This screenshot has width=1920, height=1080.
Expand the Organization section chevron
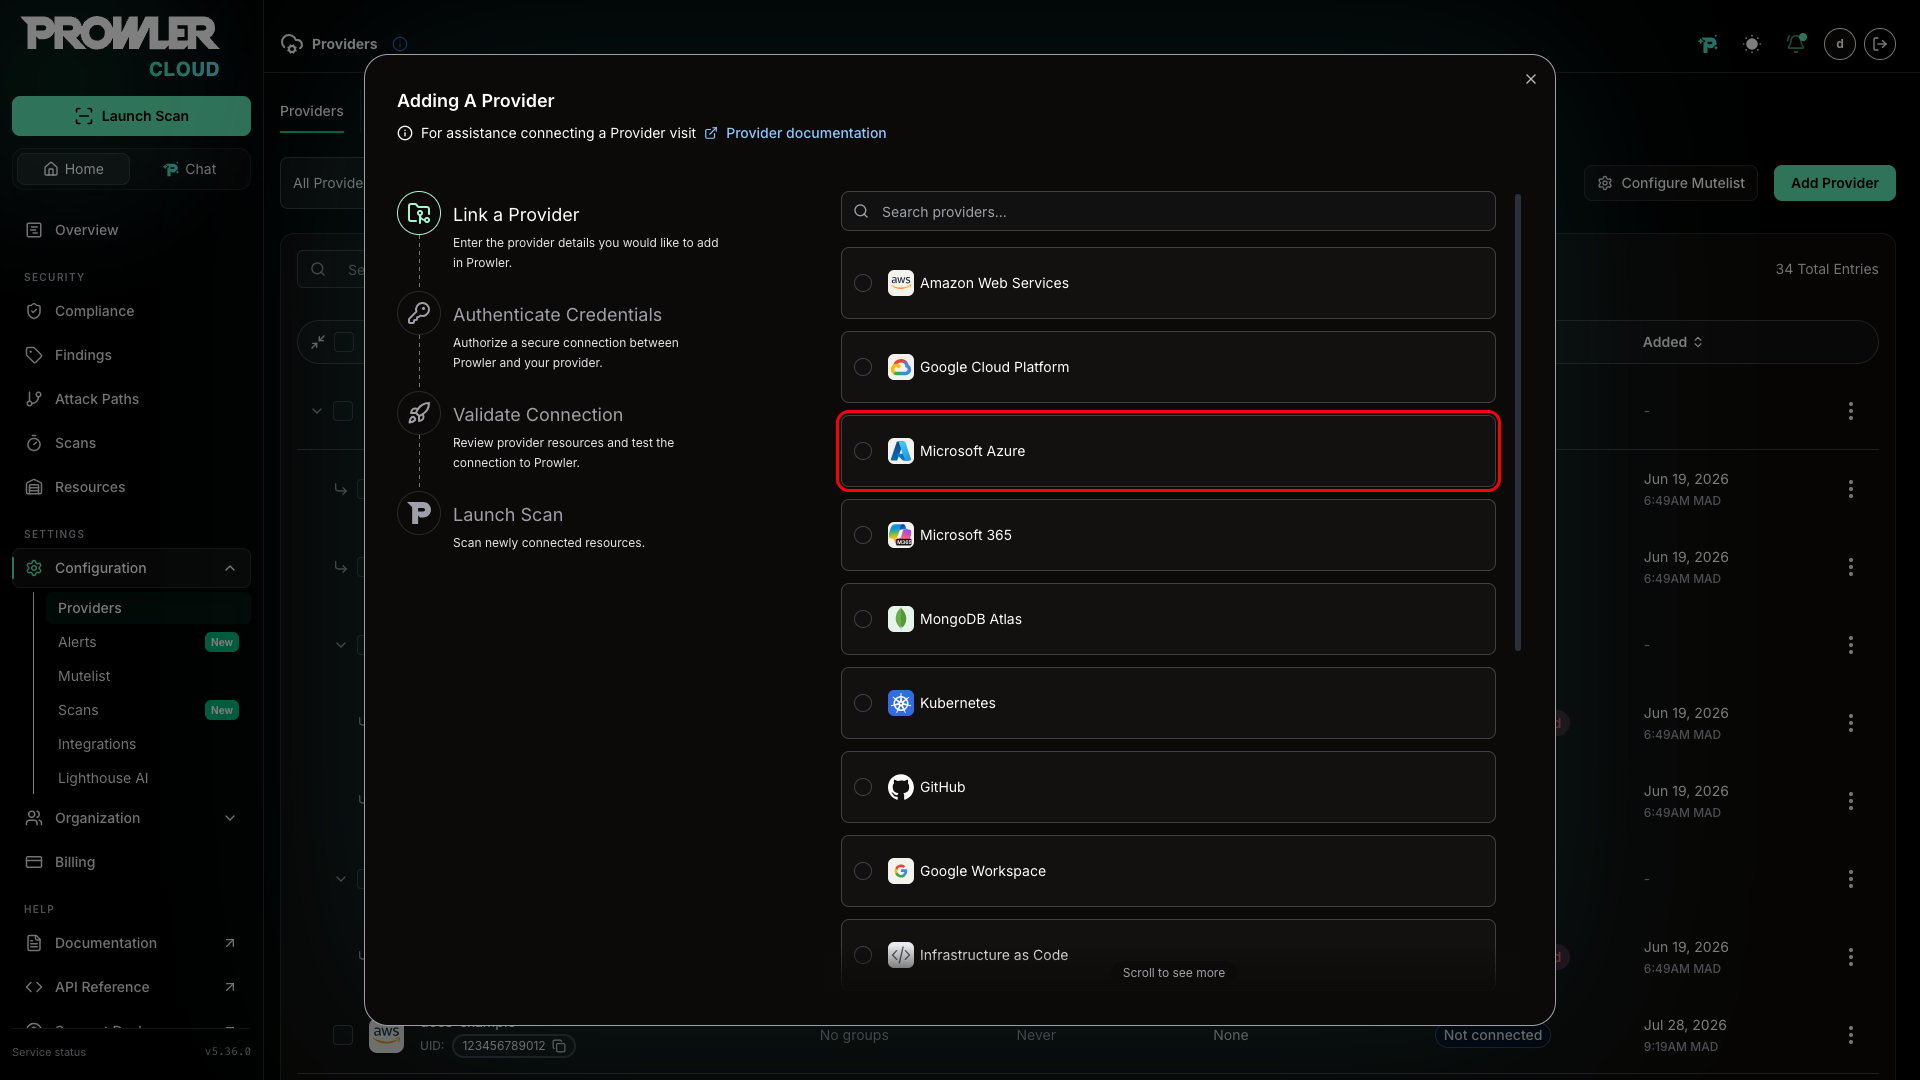[230, 818]
